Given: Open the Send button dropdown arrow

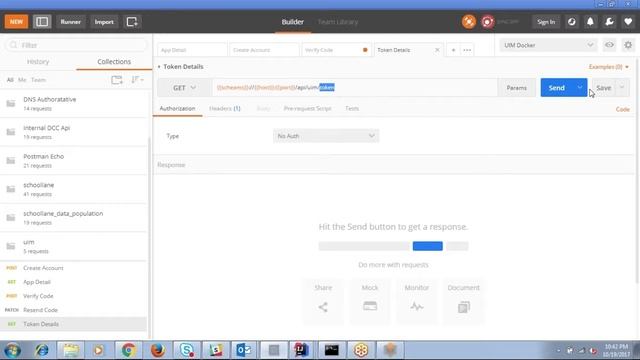Looking at the screenshot, I should point(580,88).
